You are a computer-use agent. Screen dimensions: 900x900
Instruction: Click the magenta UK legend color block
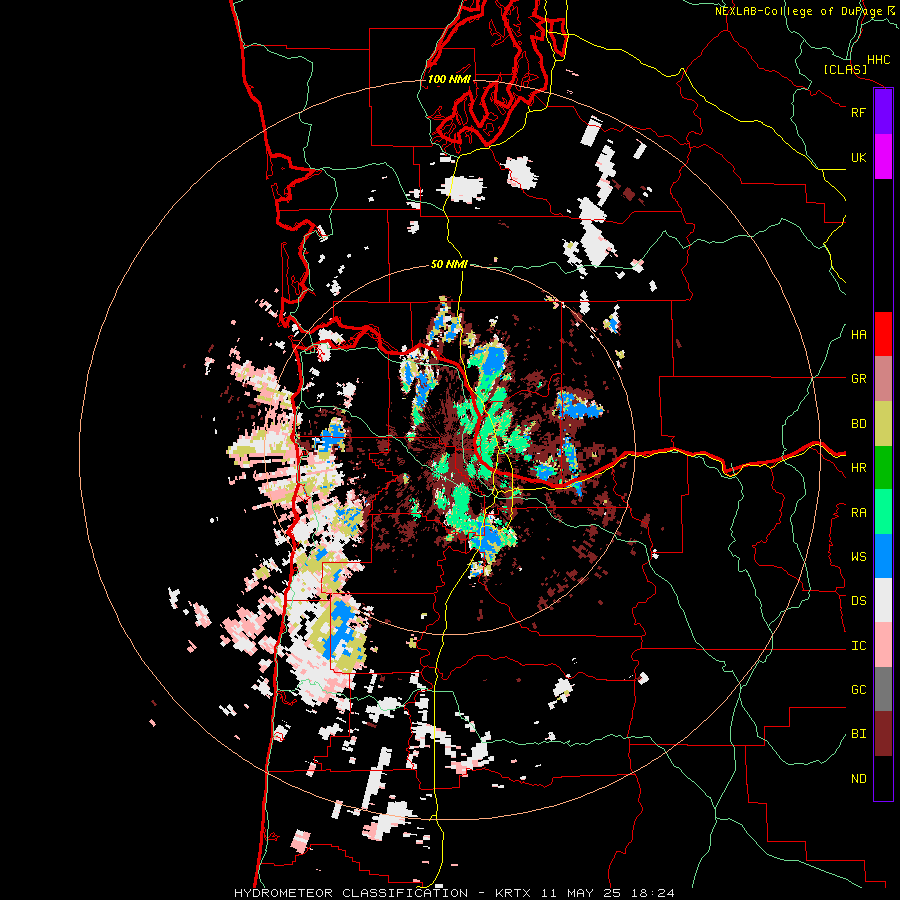[883, 157]
